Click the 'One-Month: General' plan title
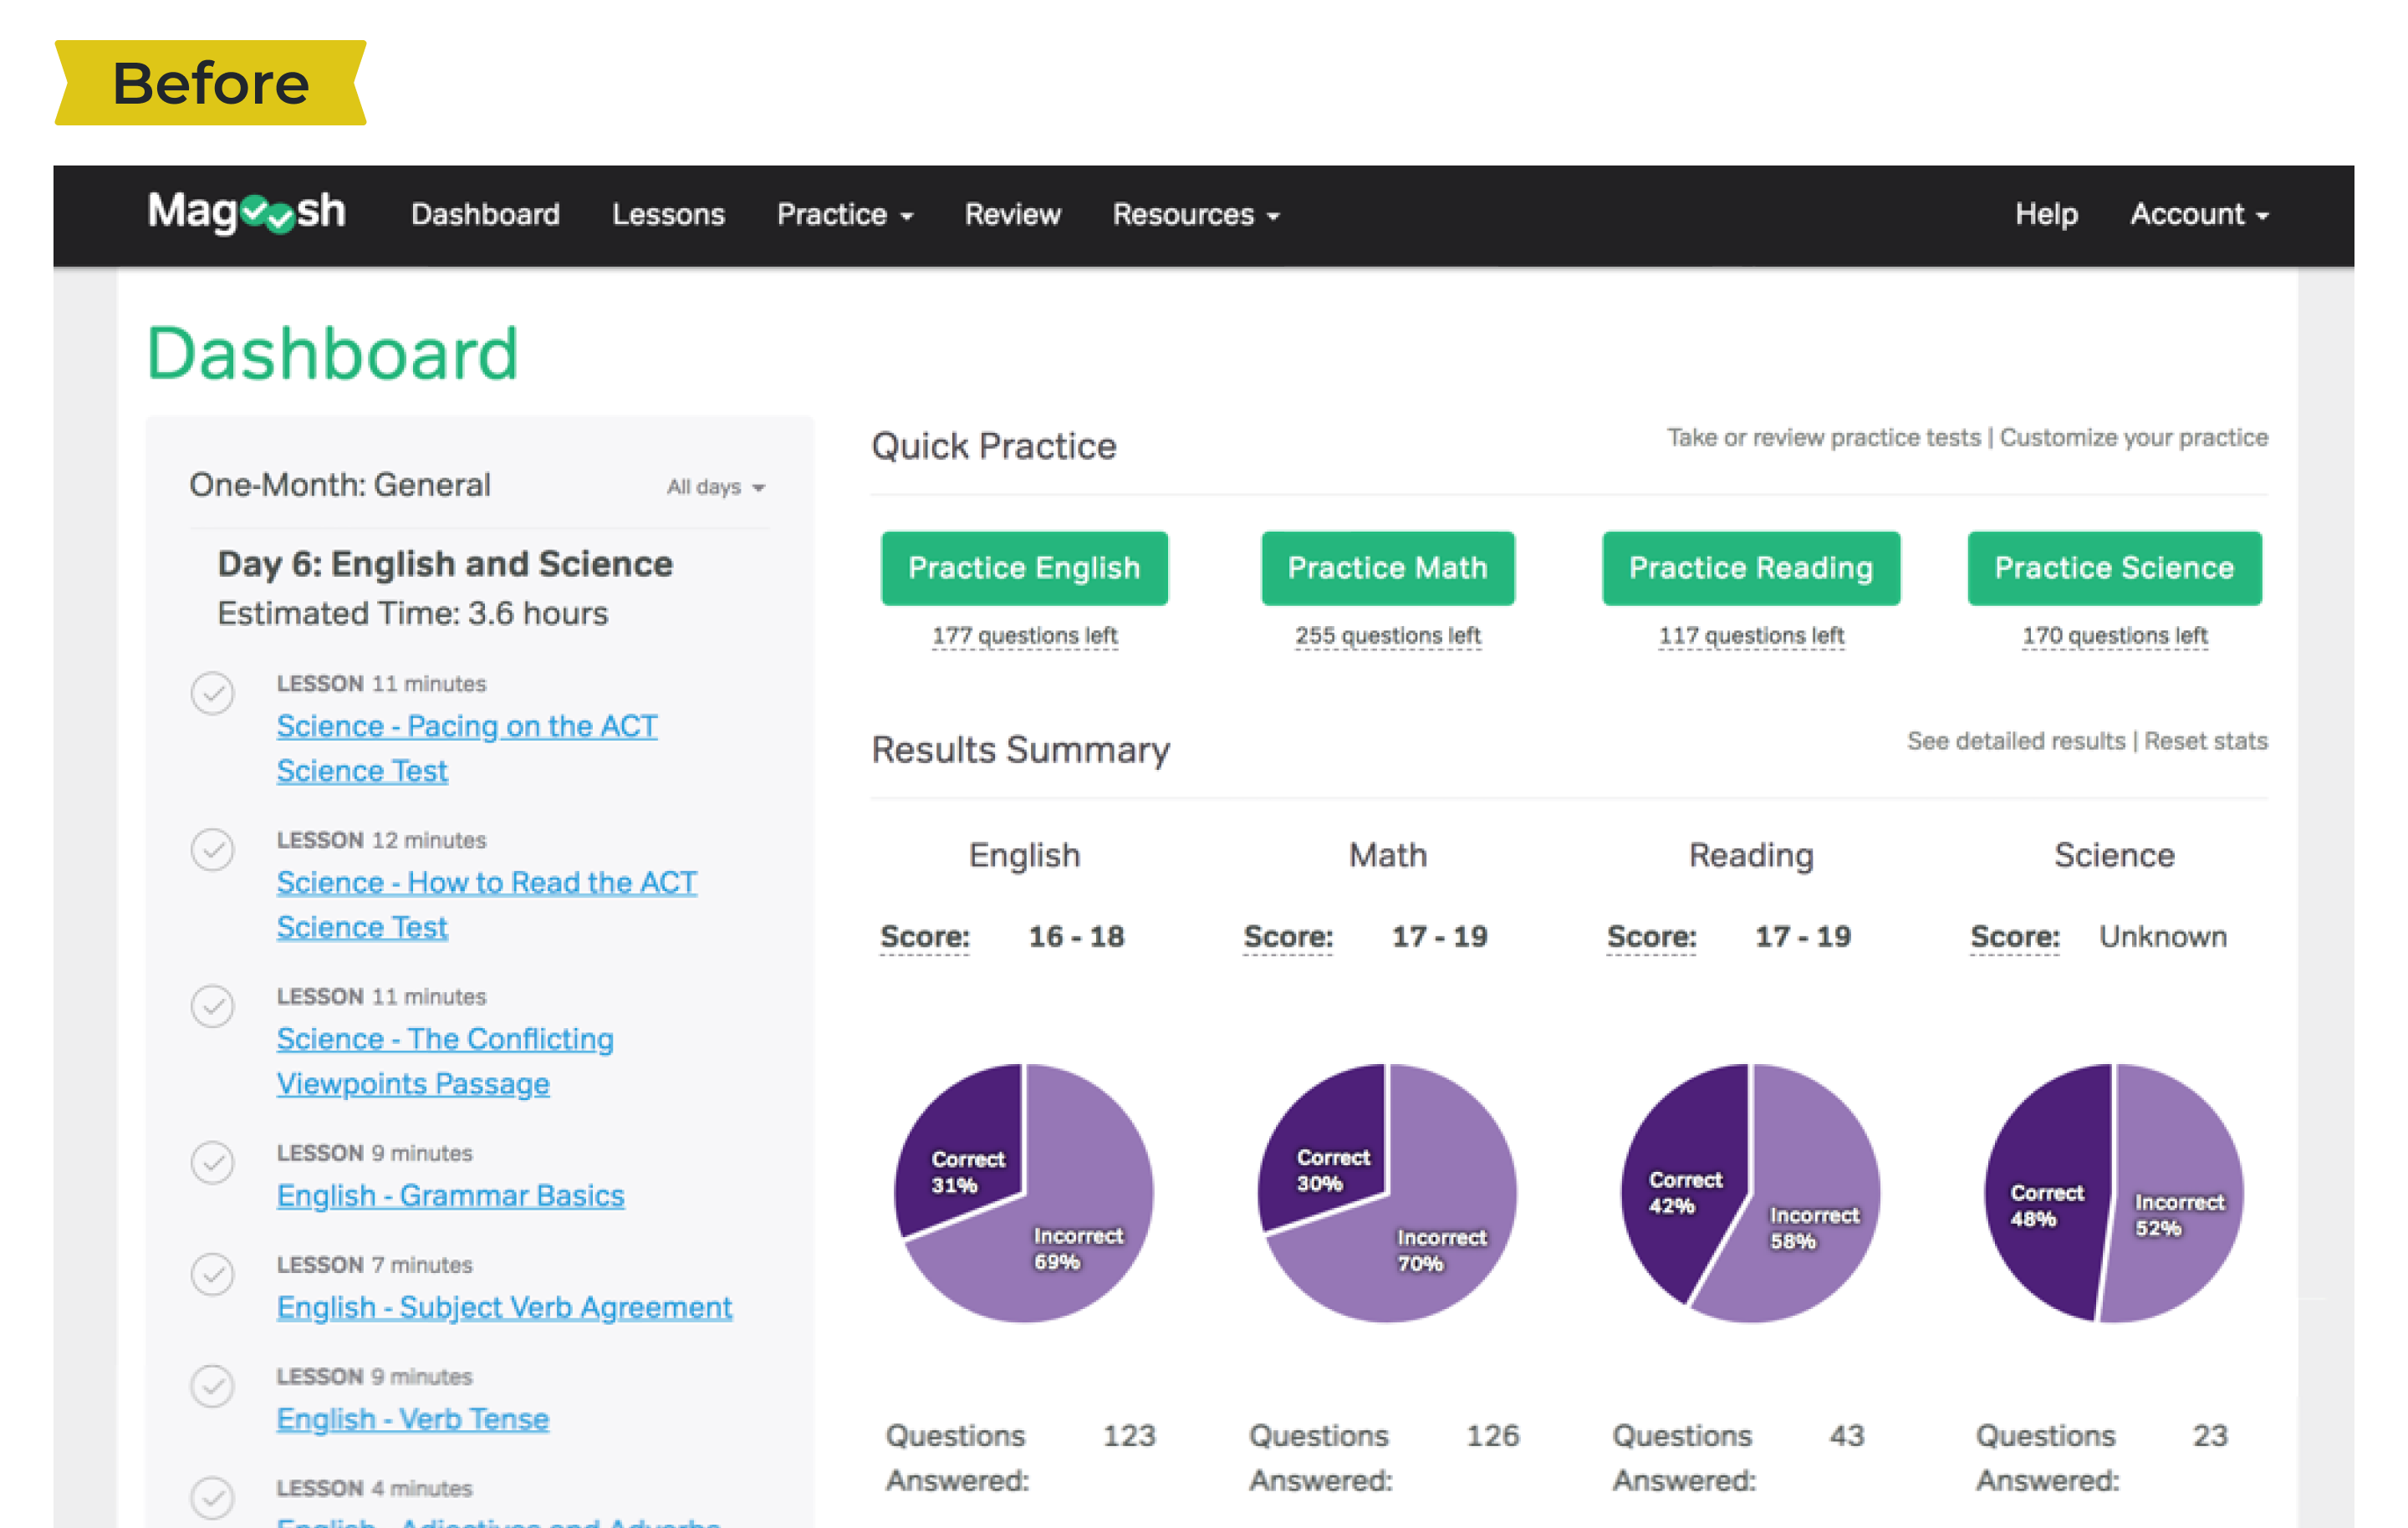Screen dimensions: 2408x1528 [x=340, y=485]
